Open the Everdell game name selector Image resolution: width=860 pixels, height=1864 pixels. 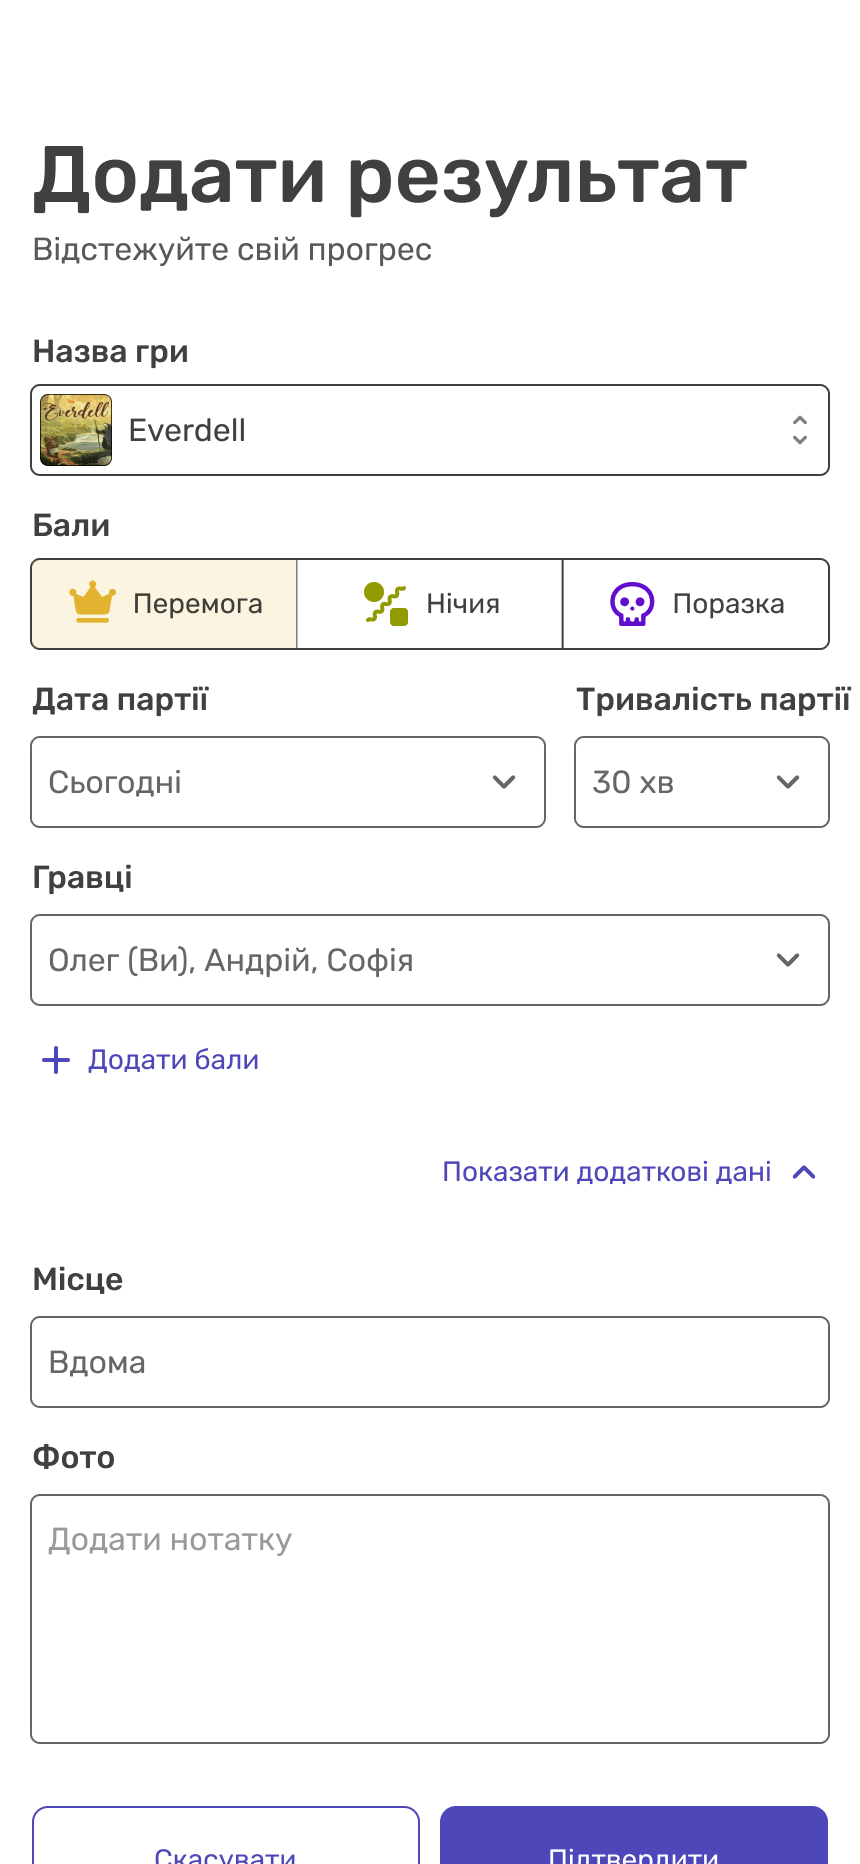(x=430, y=430)
